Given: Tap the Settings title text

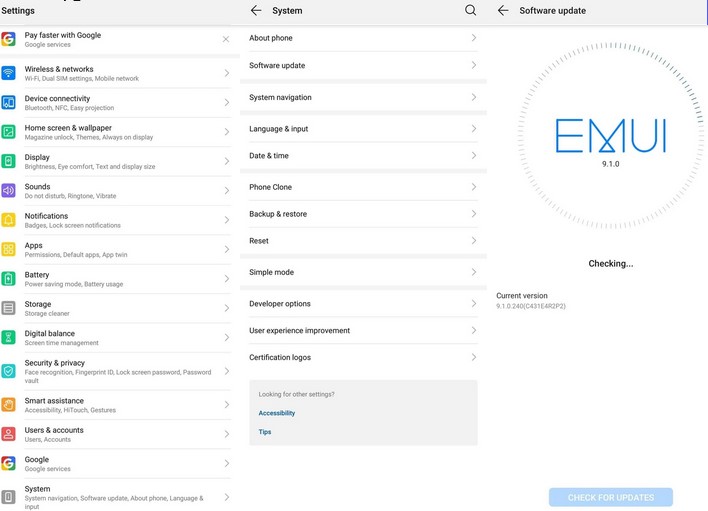Looking at the screenshot, I should 18,10.
